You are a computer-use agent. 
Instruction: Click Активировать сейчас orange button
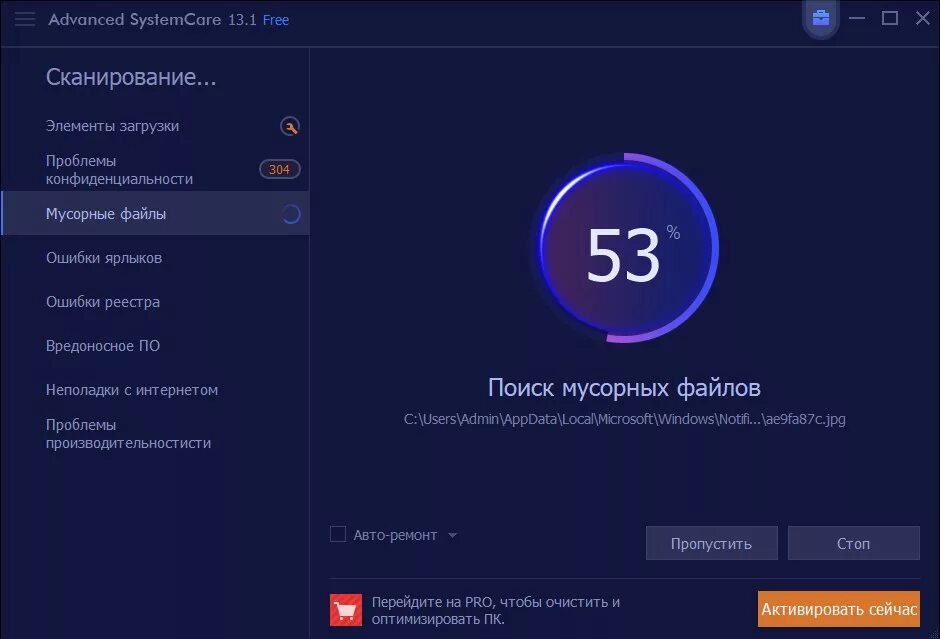pos(839,609)
